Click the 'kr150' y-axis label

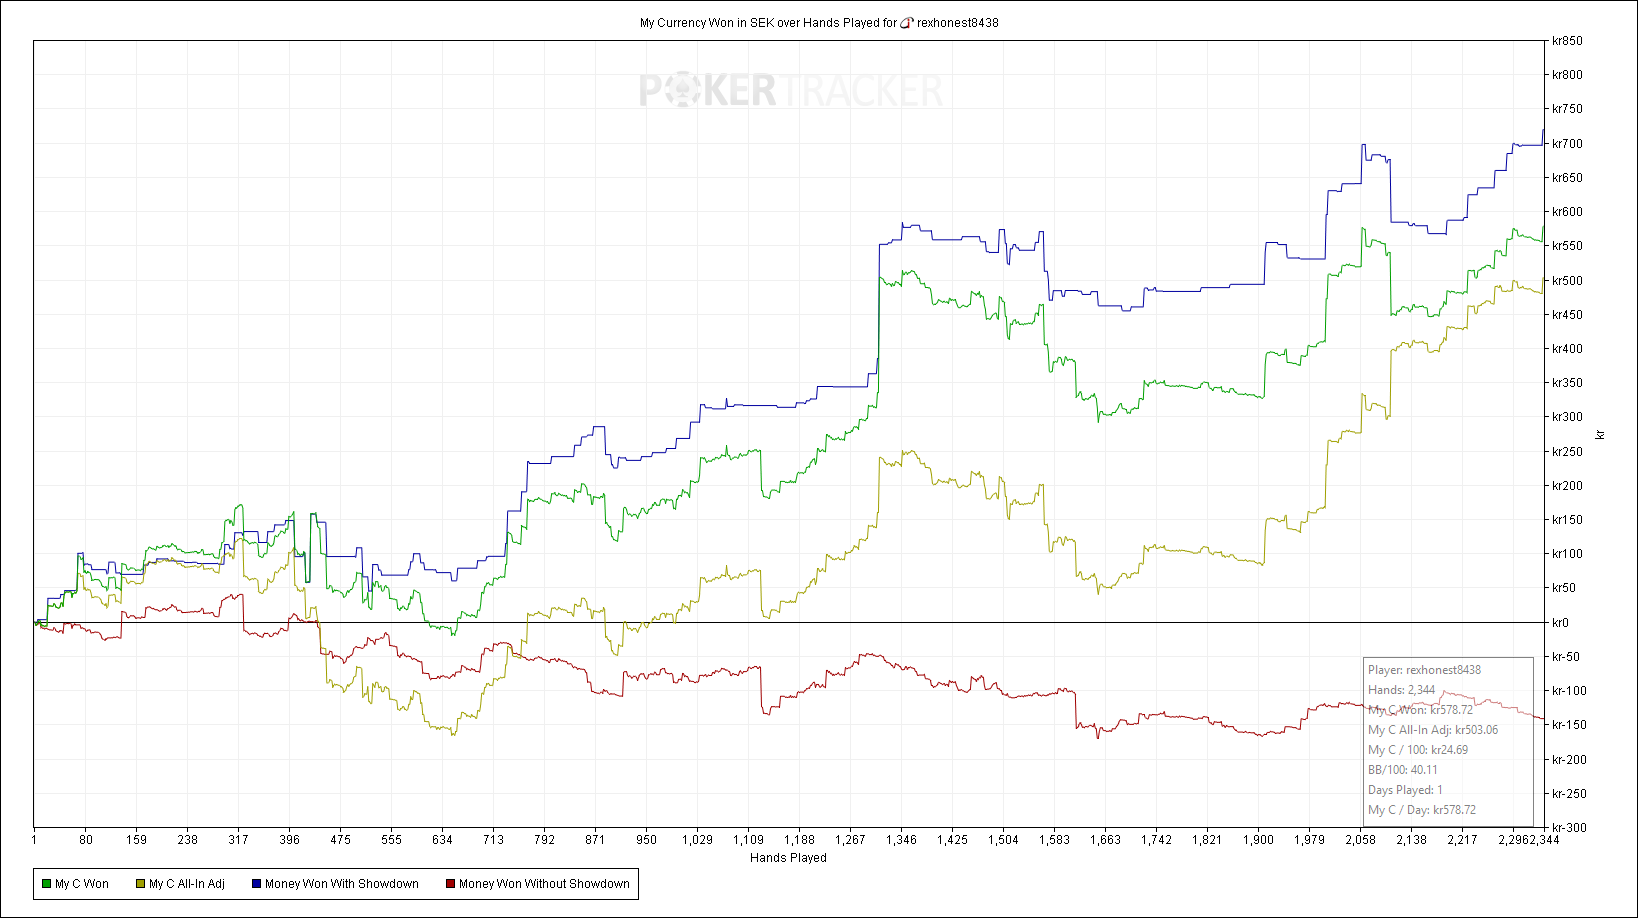click(1567, 520)
